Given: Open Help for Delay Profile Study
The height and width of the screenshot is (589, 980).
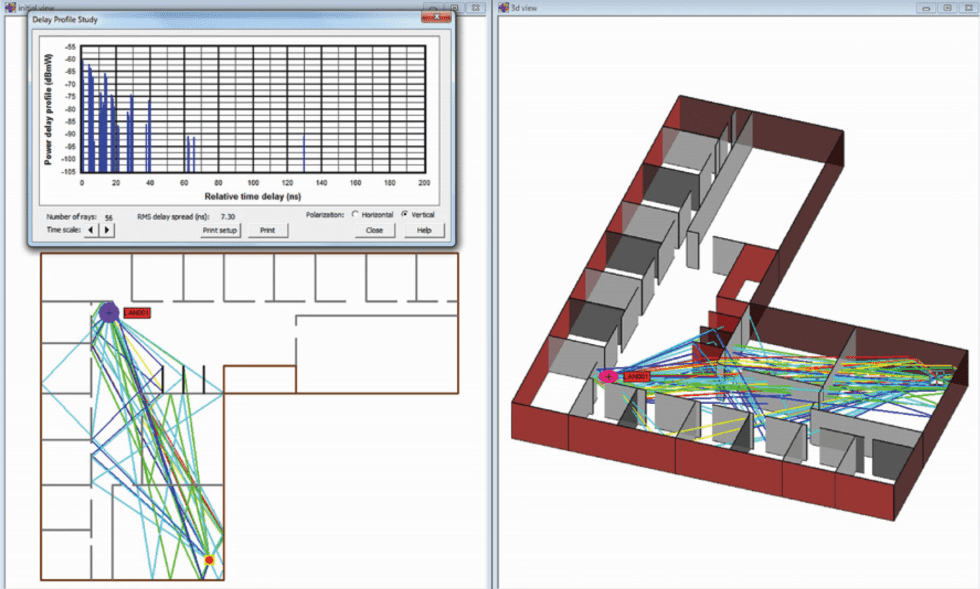Looking at the screenshot, I should (423, 230).
